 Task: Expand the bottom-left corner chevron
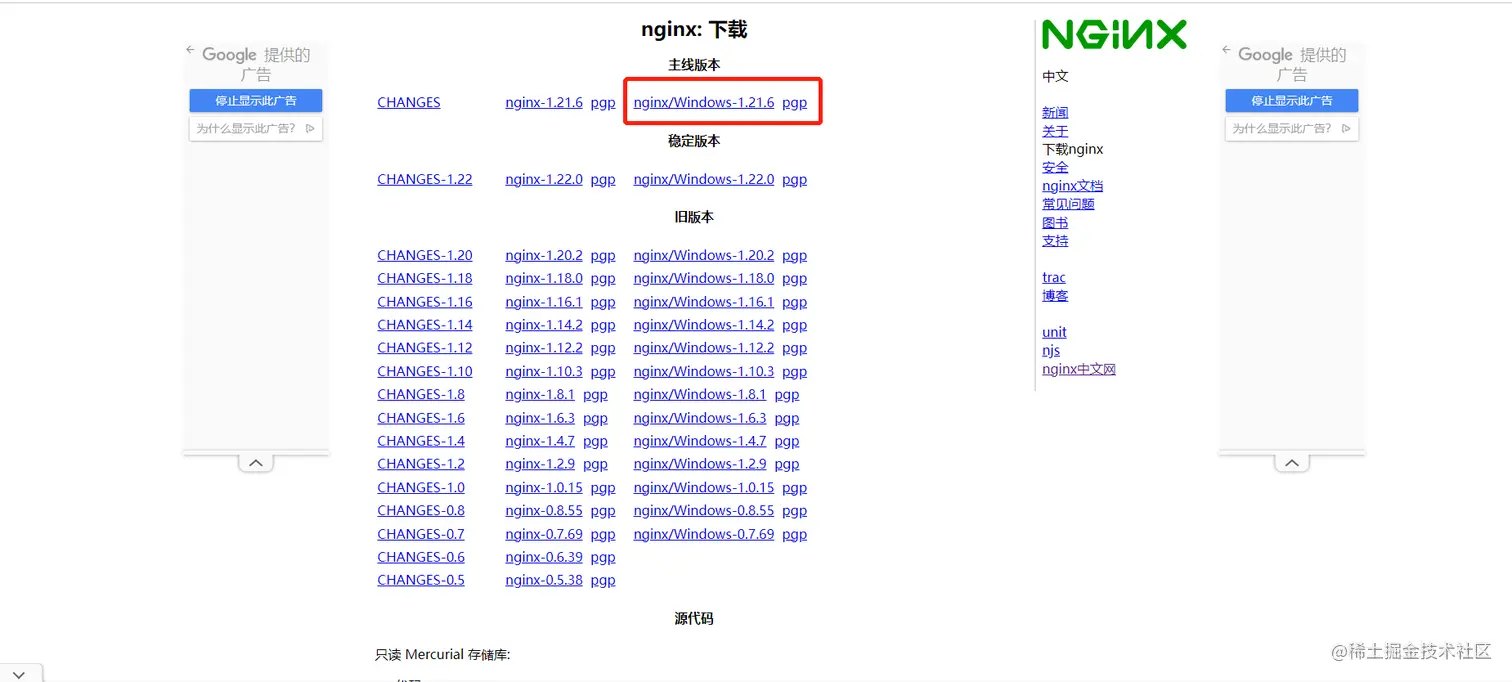pyautogui.click(x=20, y=673)
